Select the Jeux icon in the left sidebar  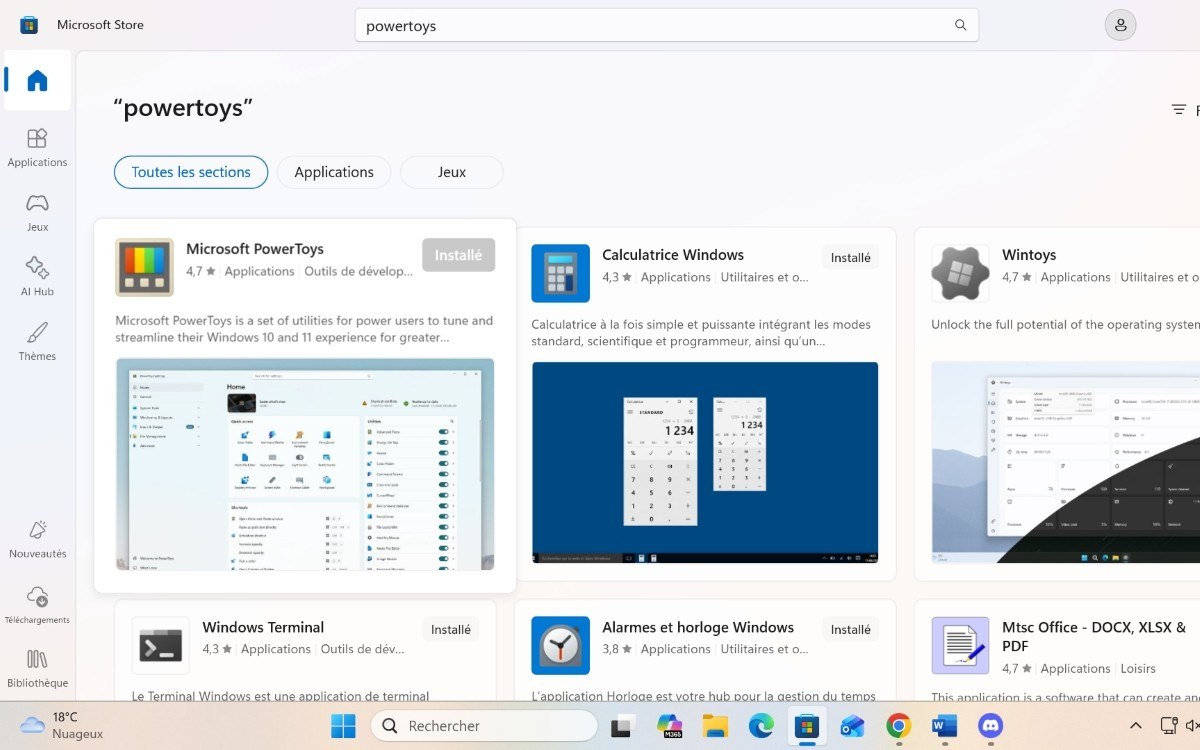pos(37,211)
